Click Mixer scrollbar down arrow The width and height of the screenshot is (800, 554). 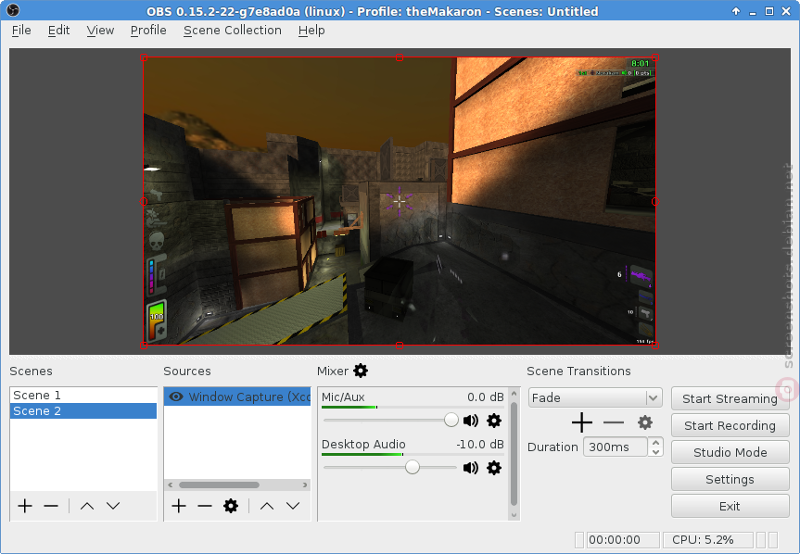tap(514, 515)
